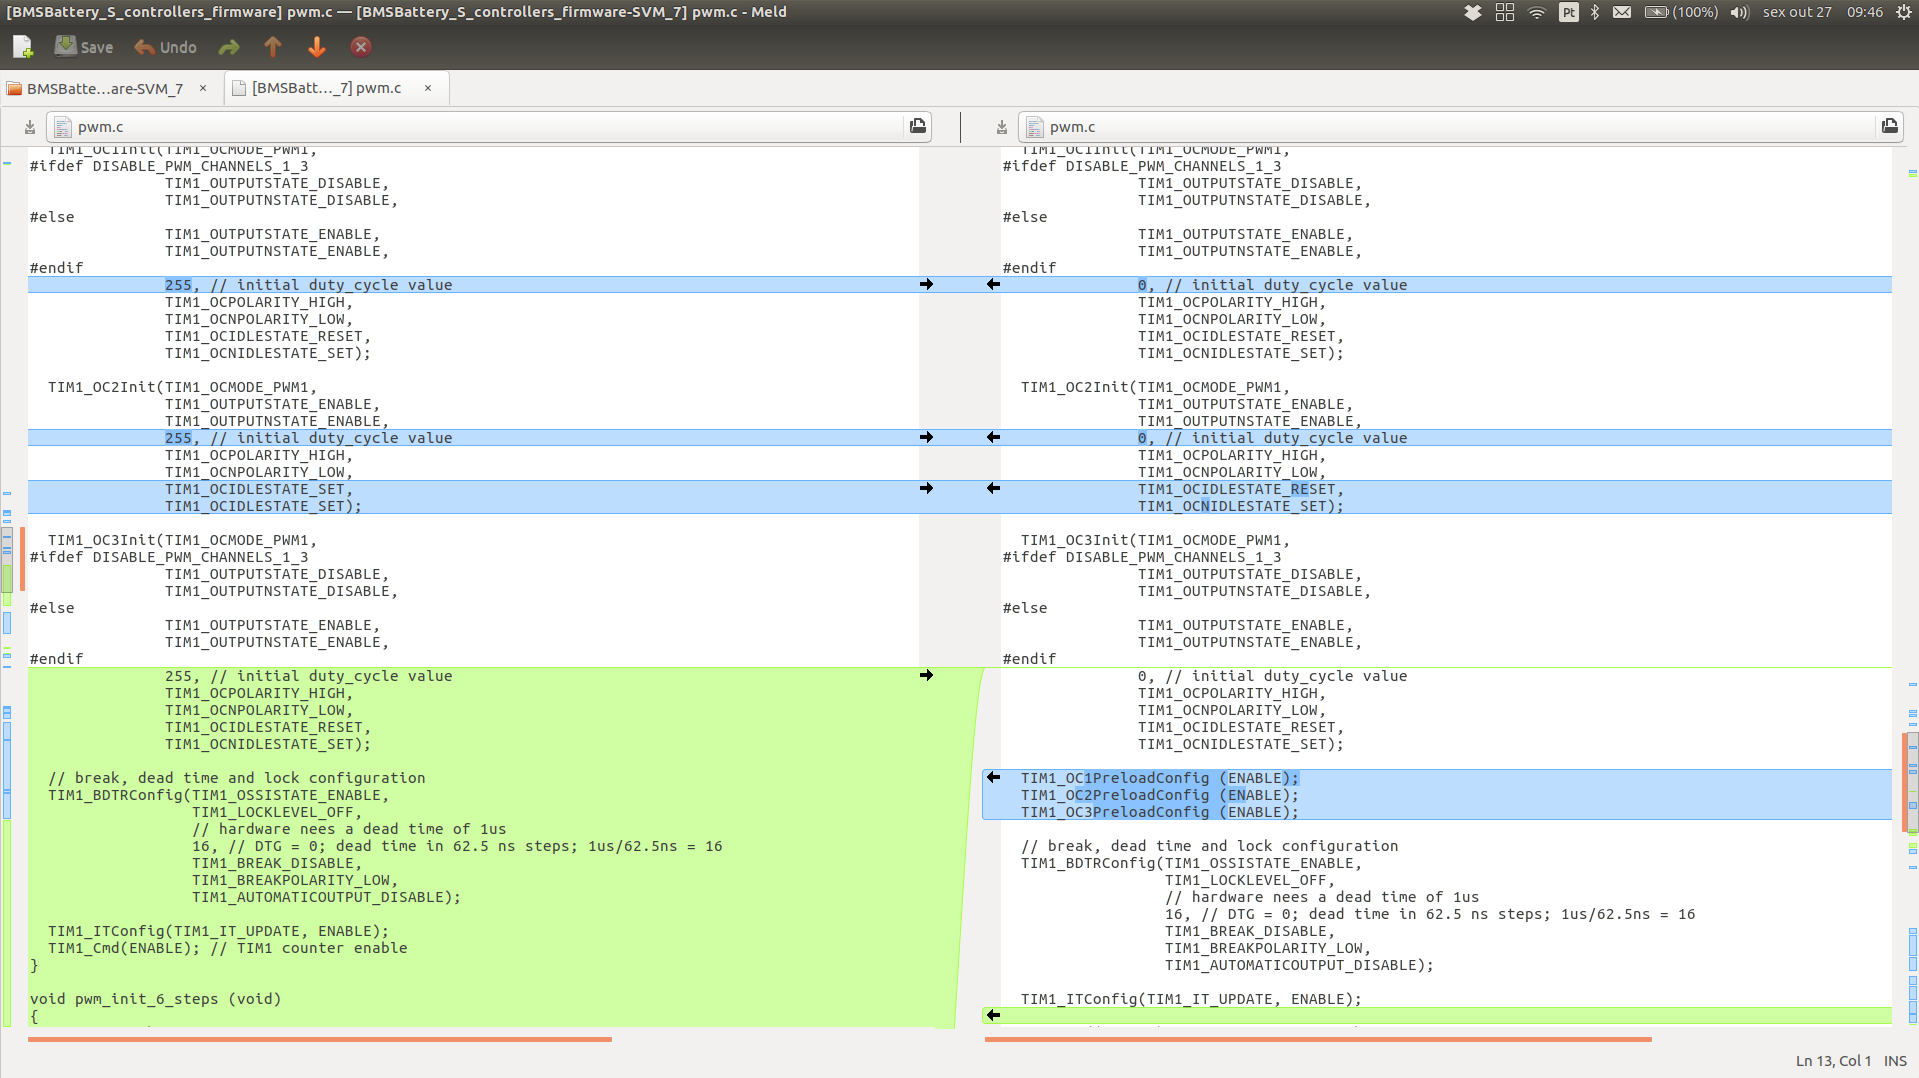Open keyboard layout Pt indicator
The image size is (1919, 1078).
click(x=1568, y=12)
